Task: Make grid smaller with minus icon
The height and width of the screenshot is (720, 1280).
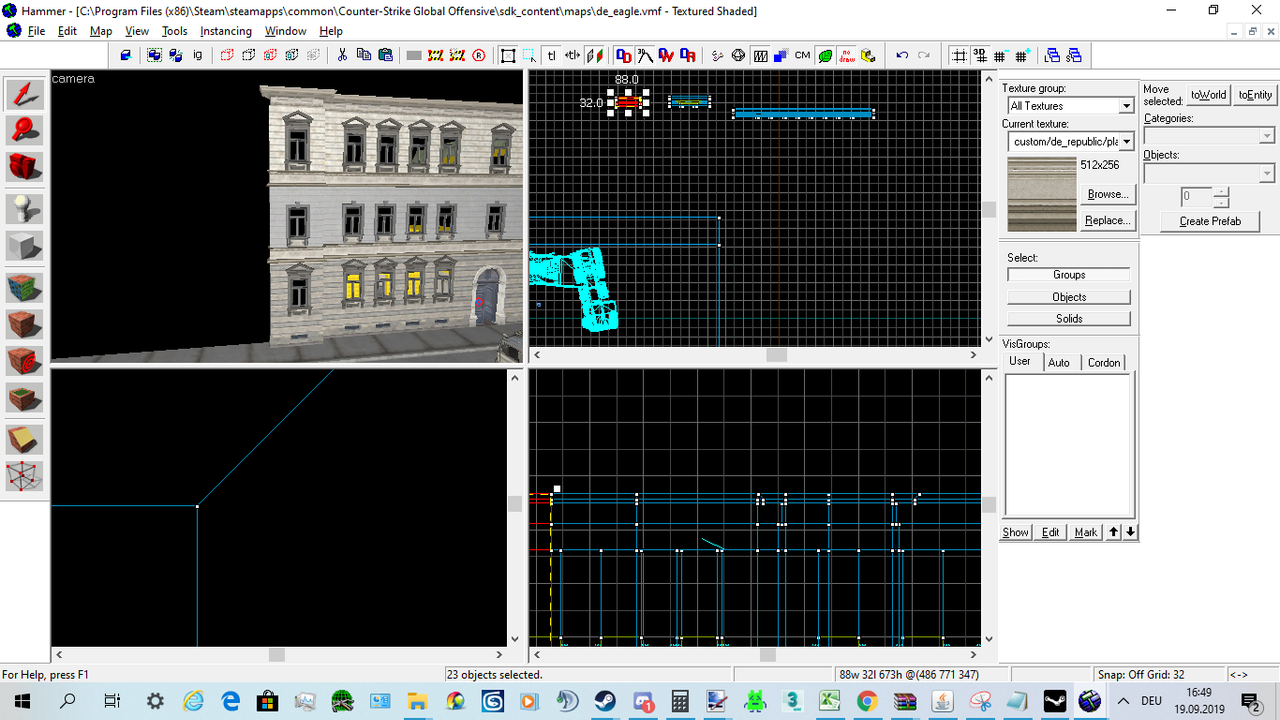Action: click(x=1001, y=55)
